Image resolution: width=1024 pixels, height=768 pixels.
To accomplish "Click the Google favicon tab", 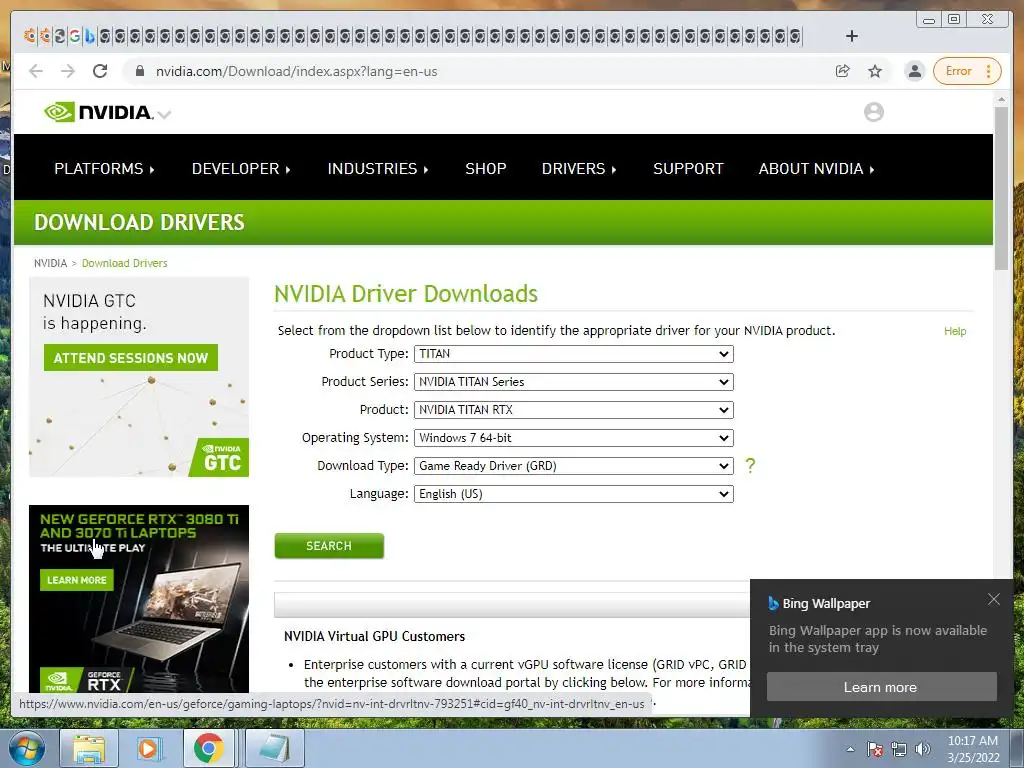I will [74, 36].
